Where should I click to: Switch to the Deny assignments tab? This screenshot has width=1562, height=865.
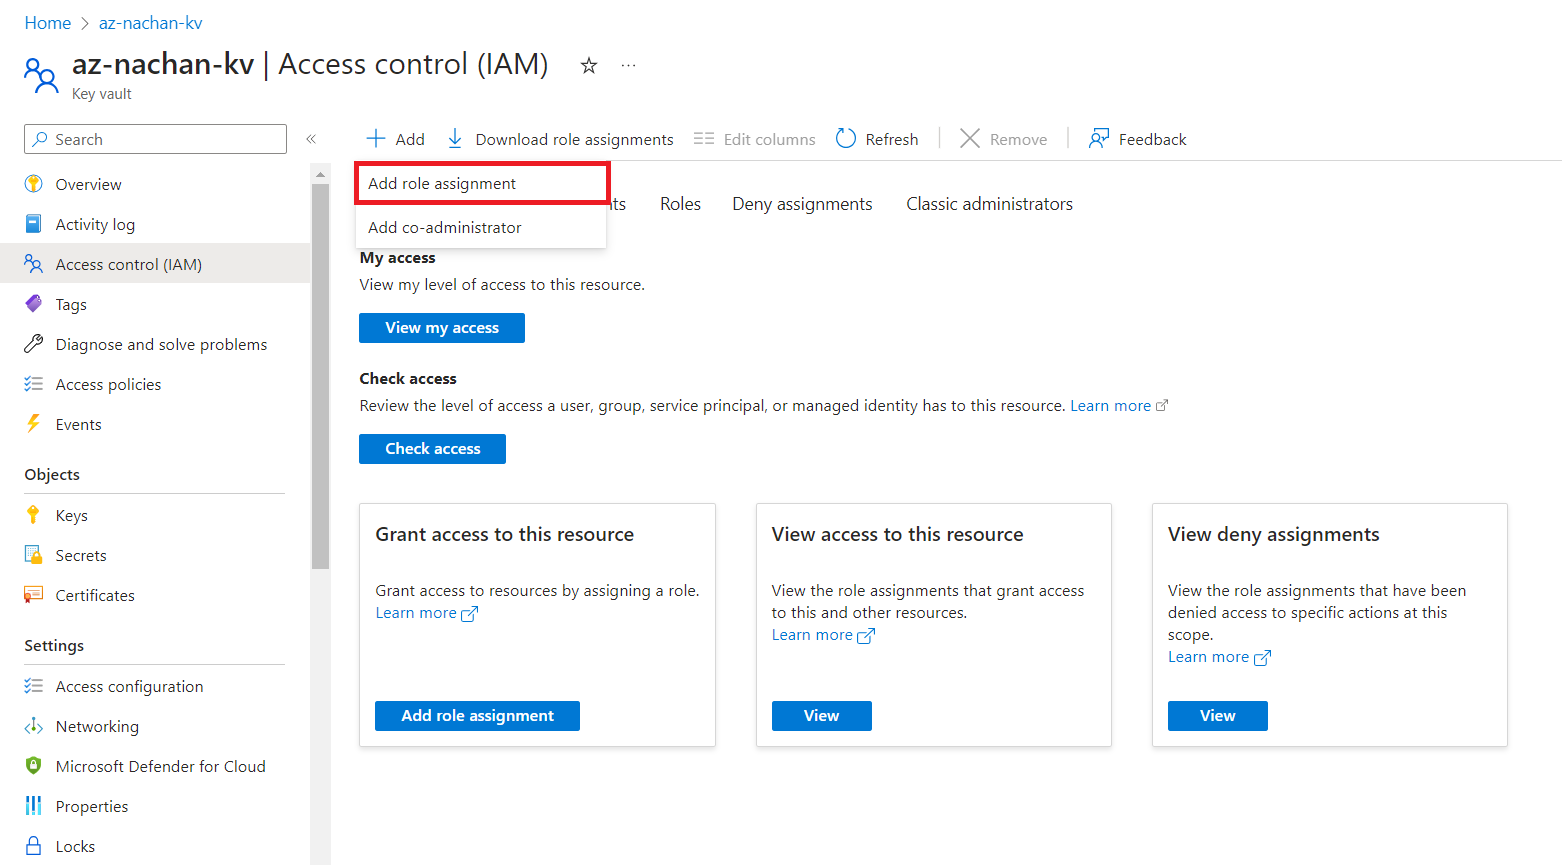click(x=802, y=204)
